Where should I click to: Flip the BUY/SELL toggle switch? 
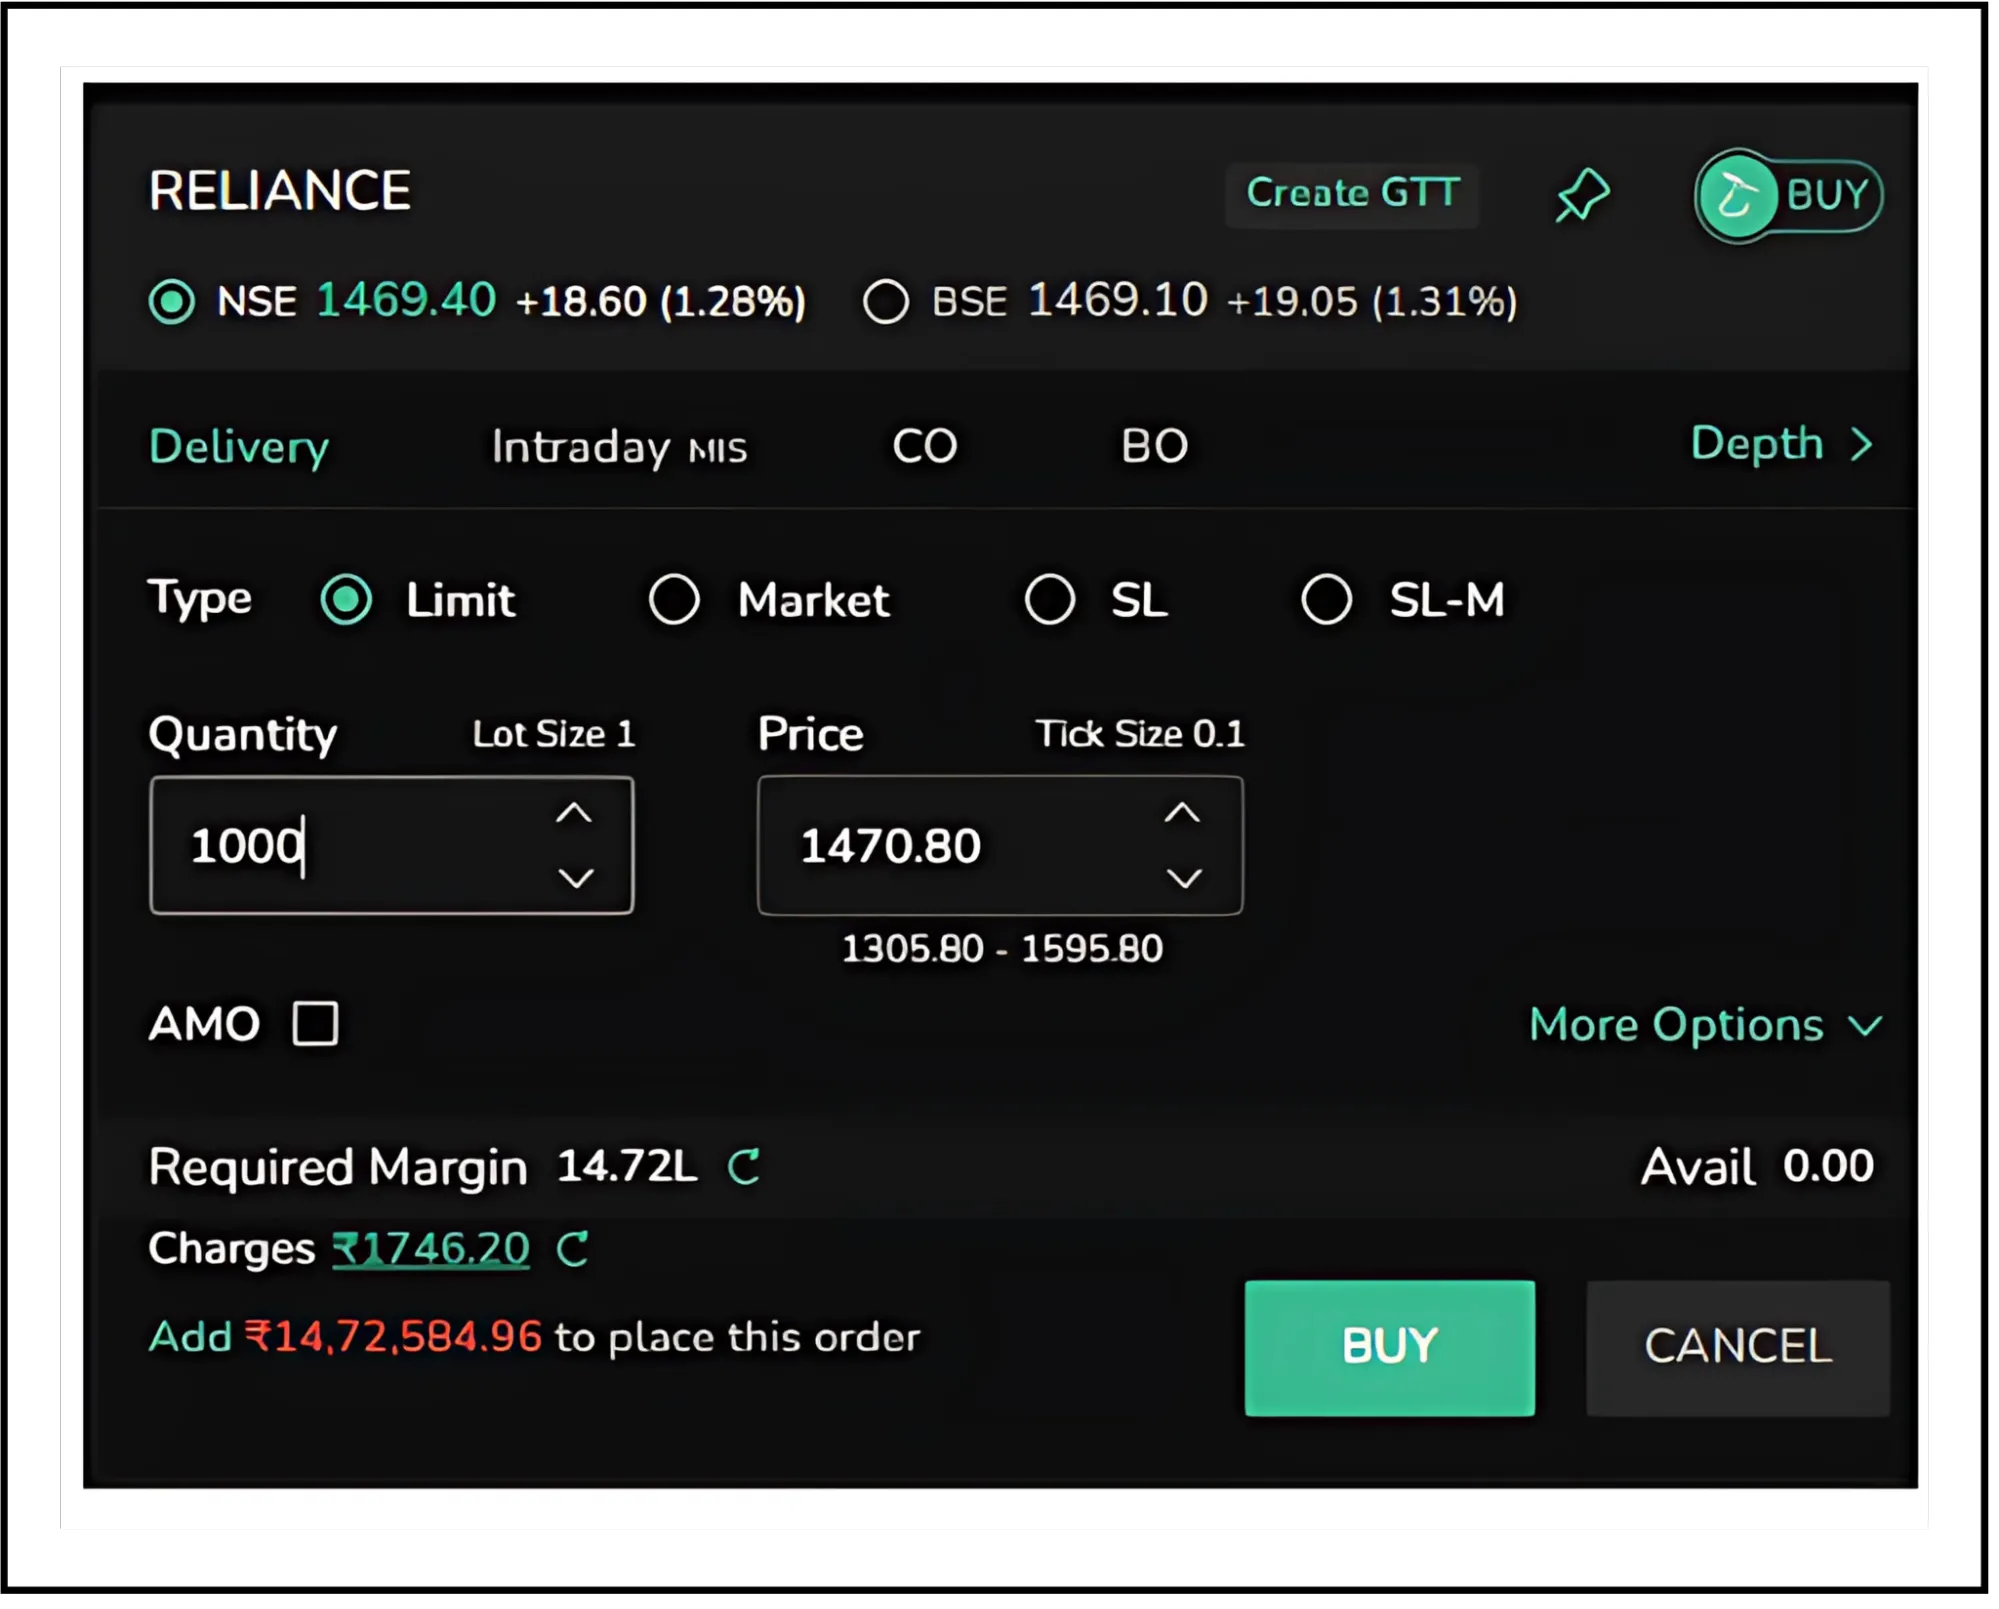1788,195
